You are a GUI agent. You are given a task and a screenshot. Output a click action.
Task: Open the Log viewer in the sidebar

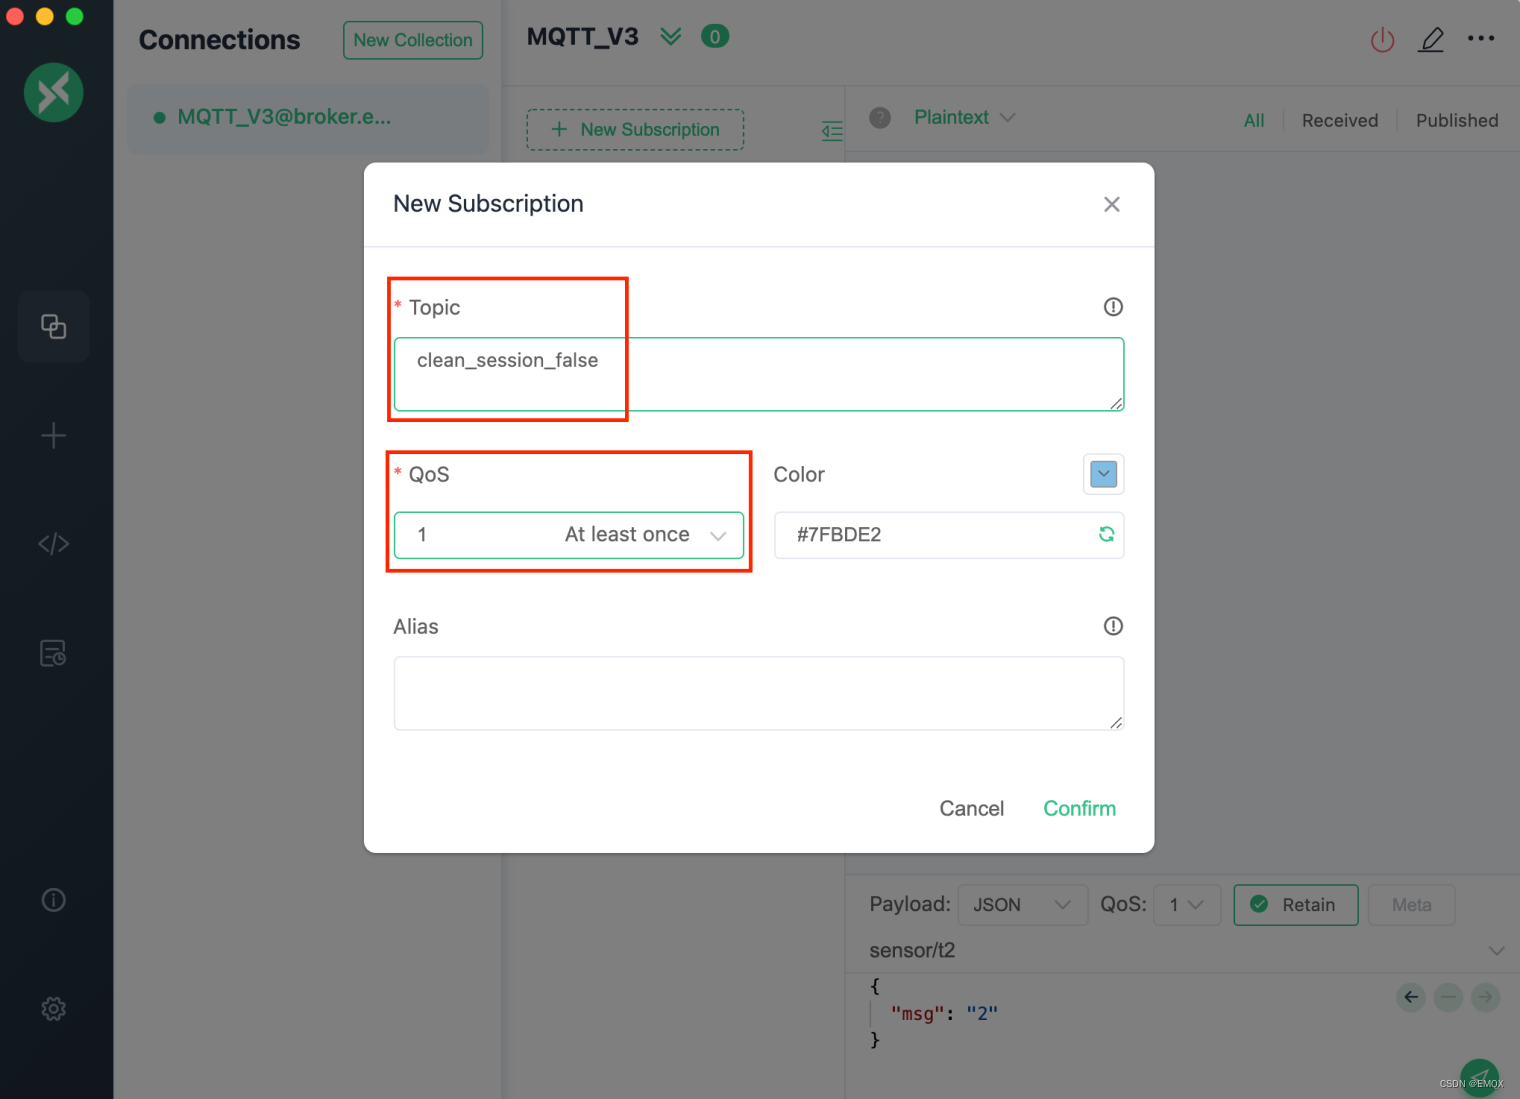pyautogui.click(x=53, y=652)
